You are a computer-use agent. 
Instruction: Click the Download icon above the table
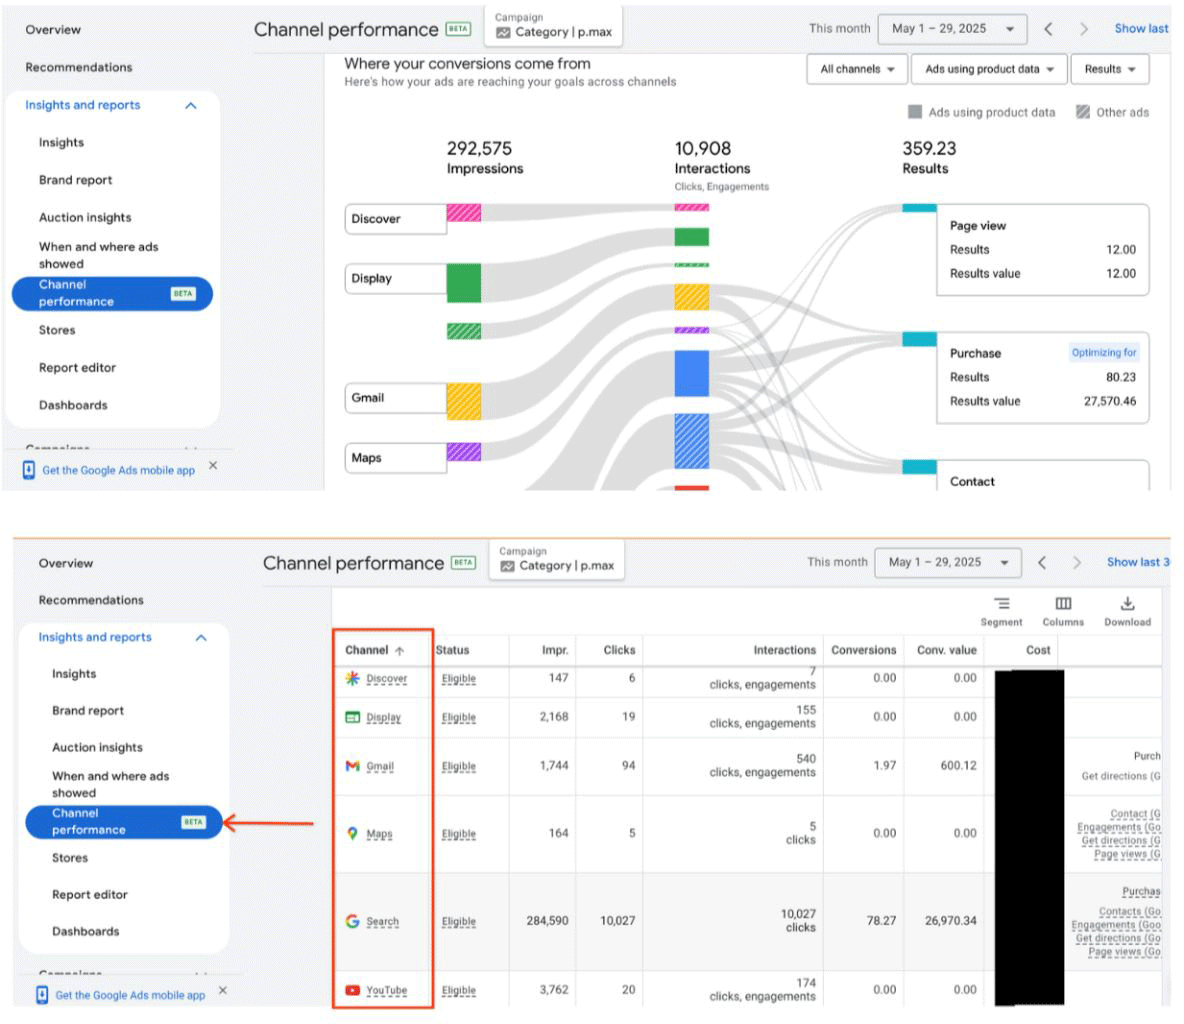[1128, 605]
